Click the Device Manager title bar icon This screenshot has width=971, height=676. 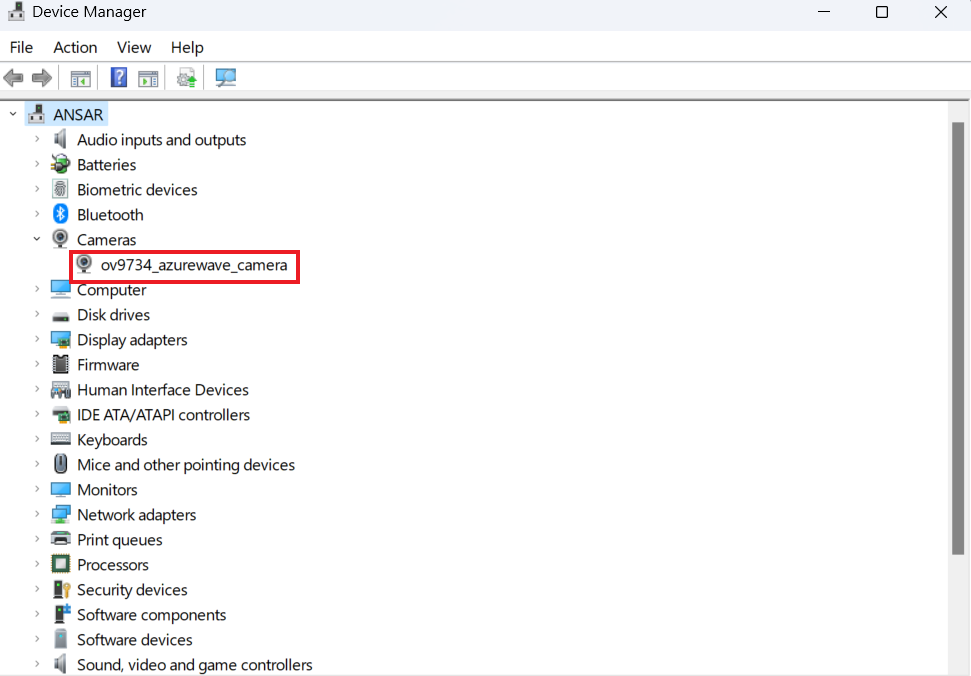(16, 12)
